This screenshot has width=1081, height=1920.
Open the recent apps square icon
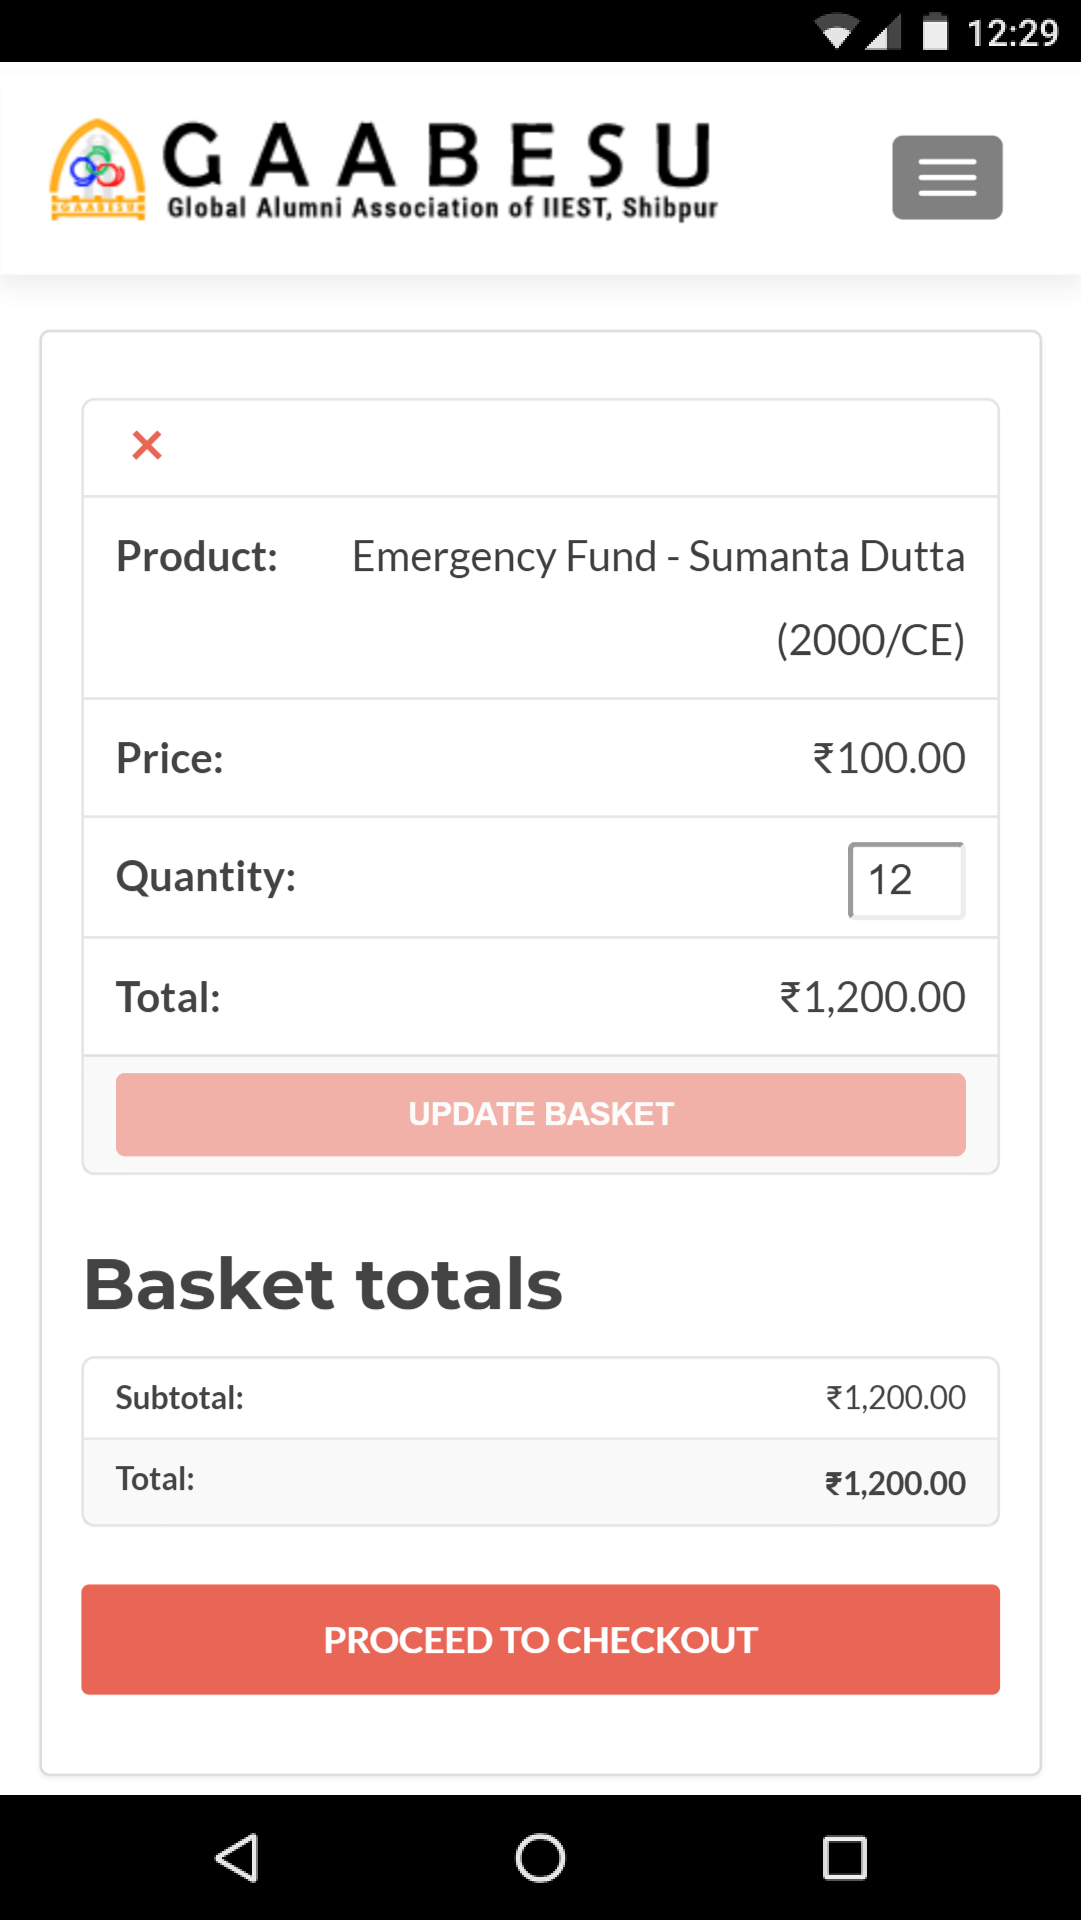click(844, 1858)
